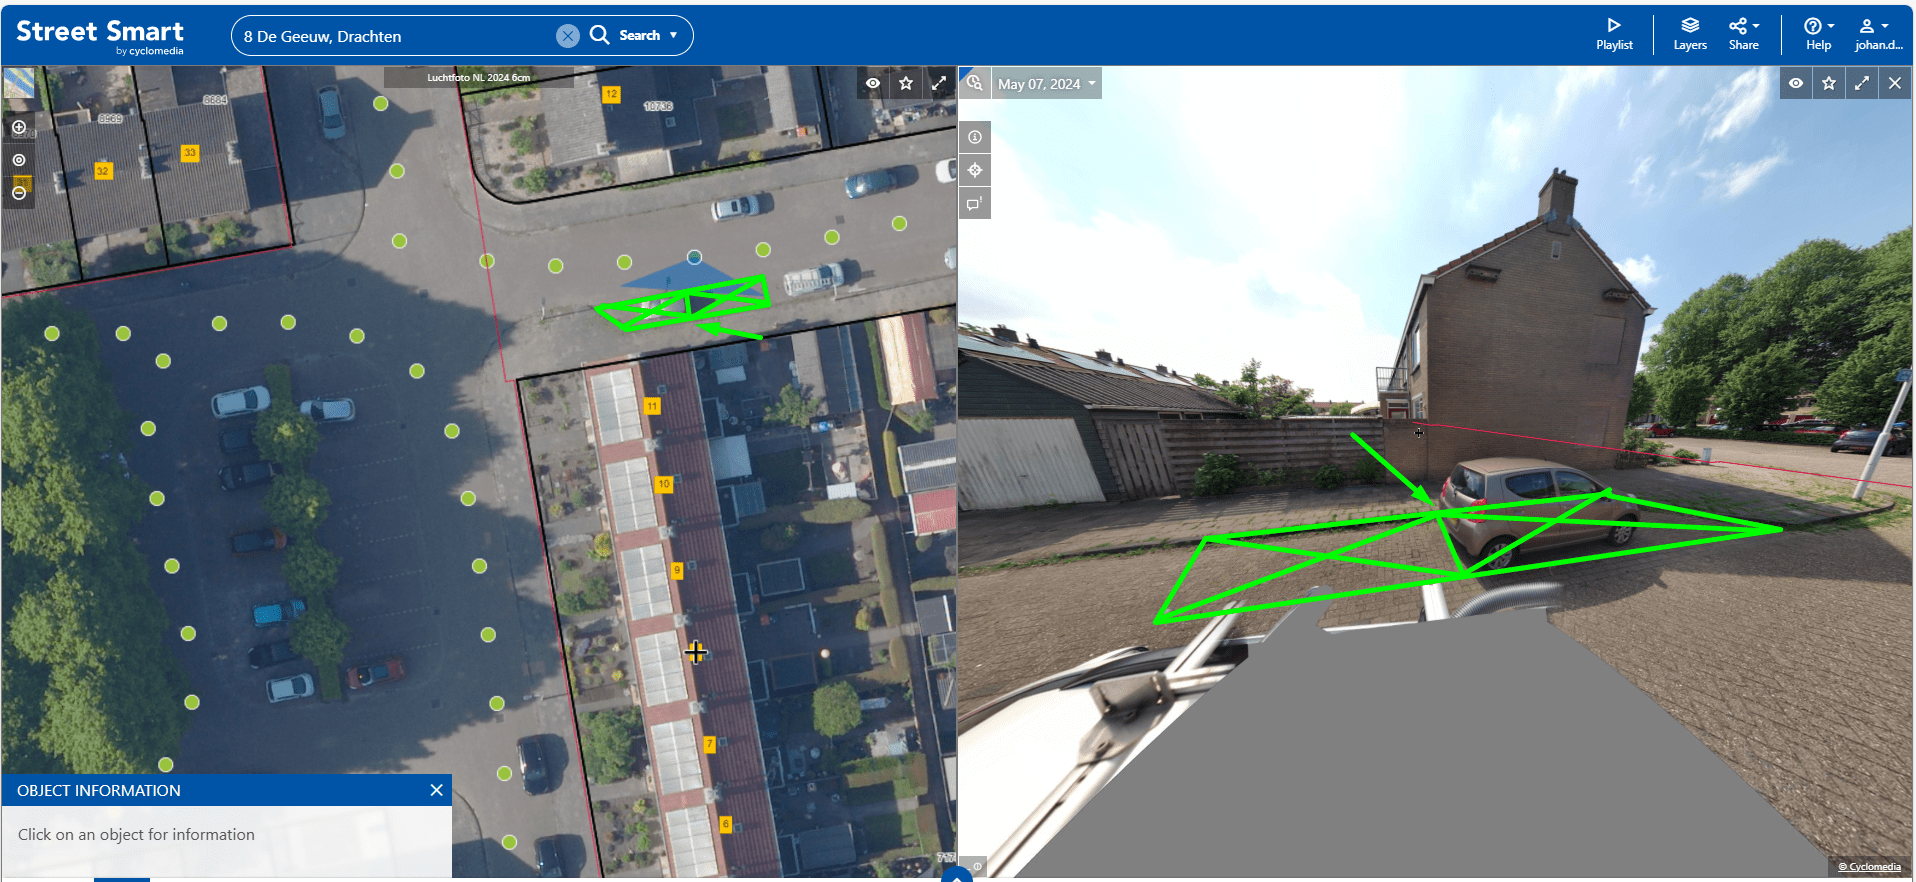
Task: Open the May 07, 2024 date dropdown
Action: pos(1046,84)
